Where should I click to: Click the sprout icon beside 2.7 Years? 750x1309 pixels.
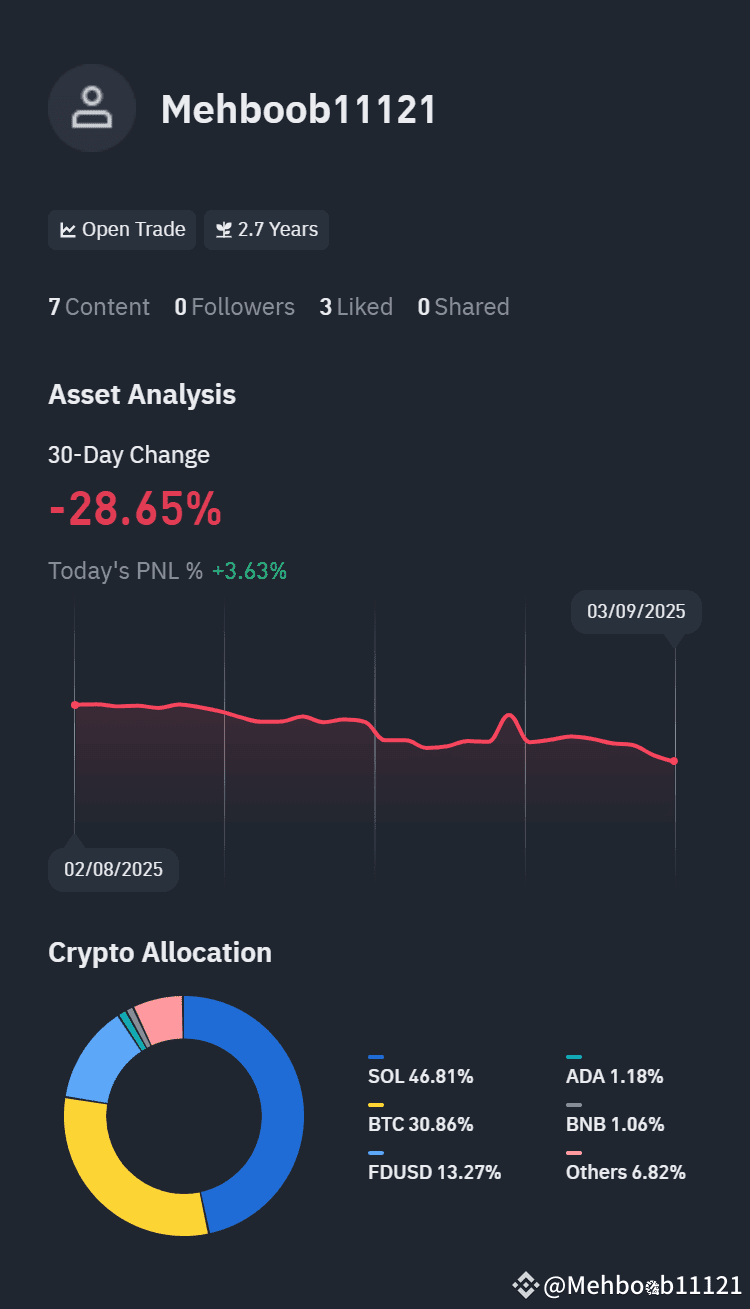coord(224,230)
